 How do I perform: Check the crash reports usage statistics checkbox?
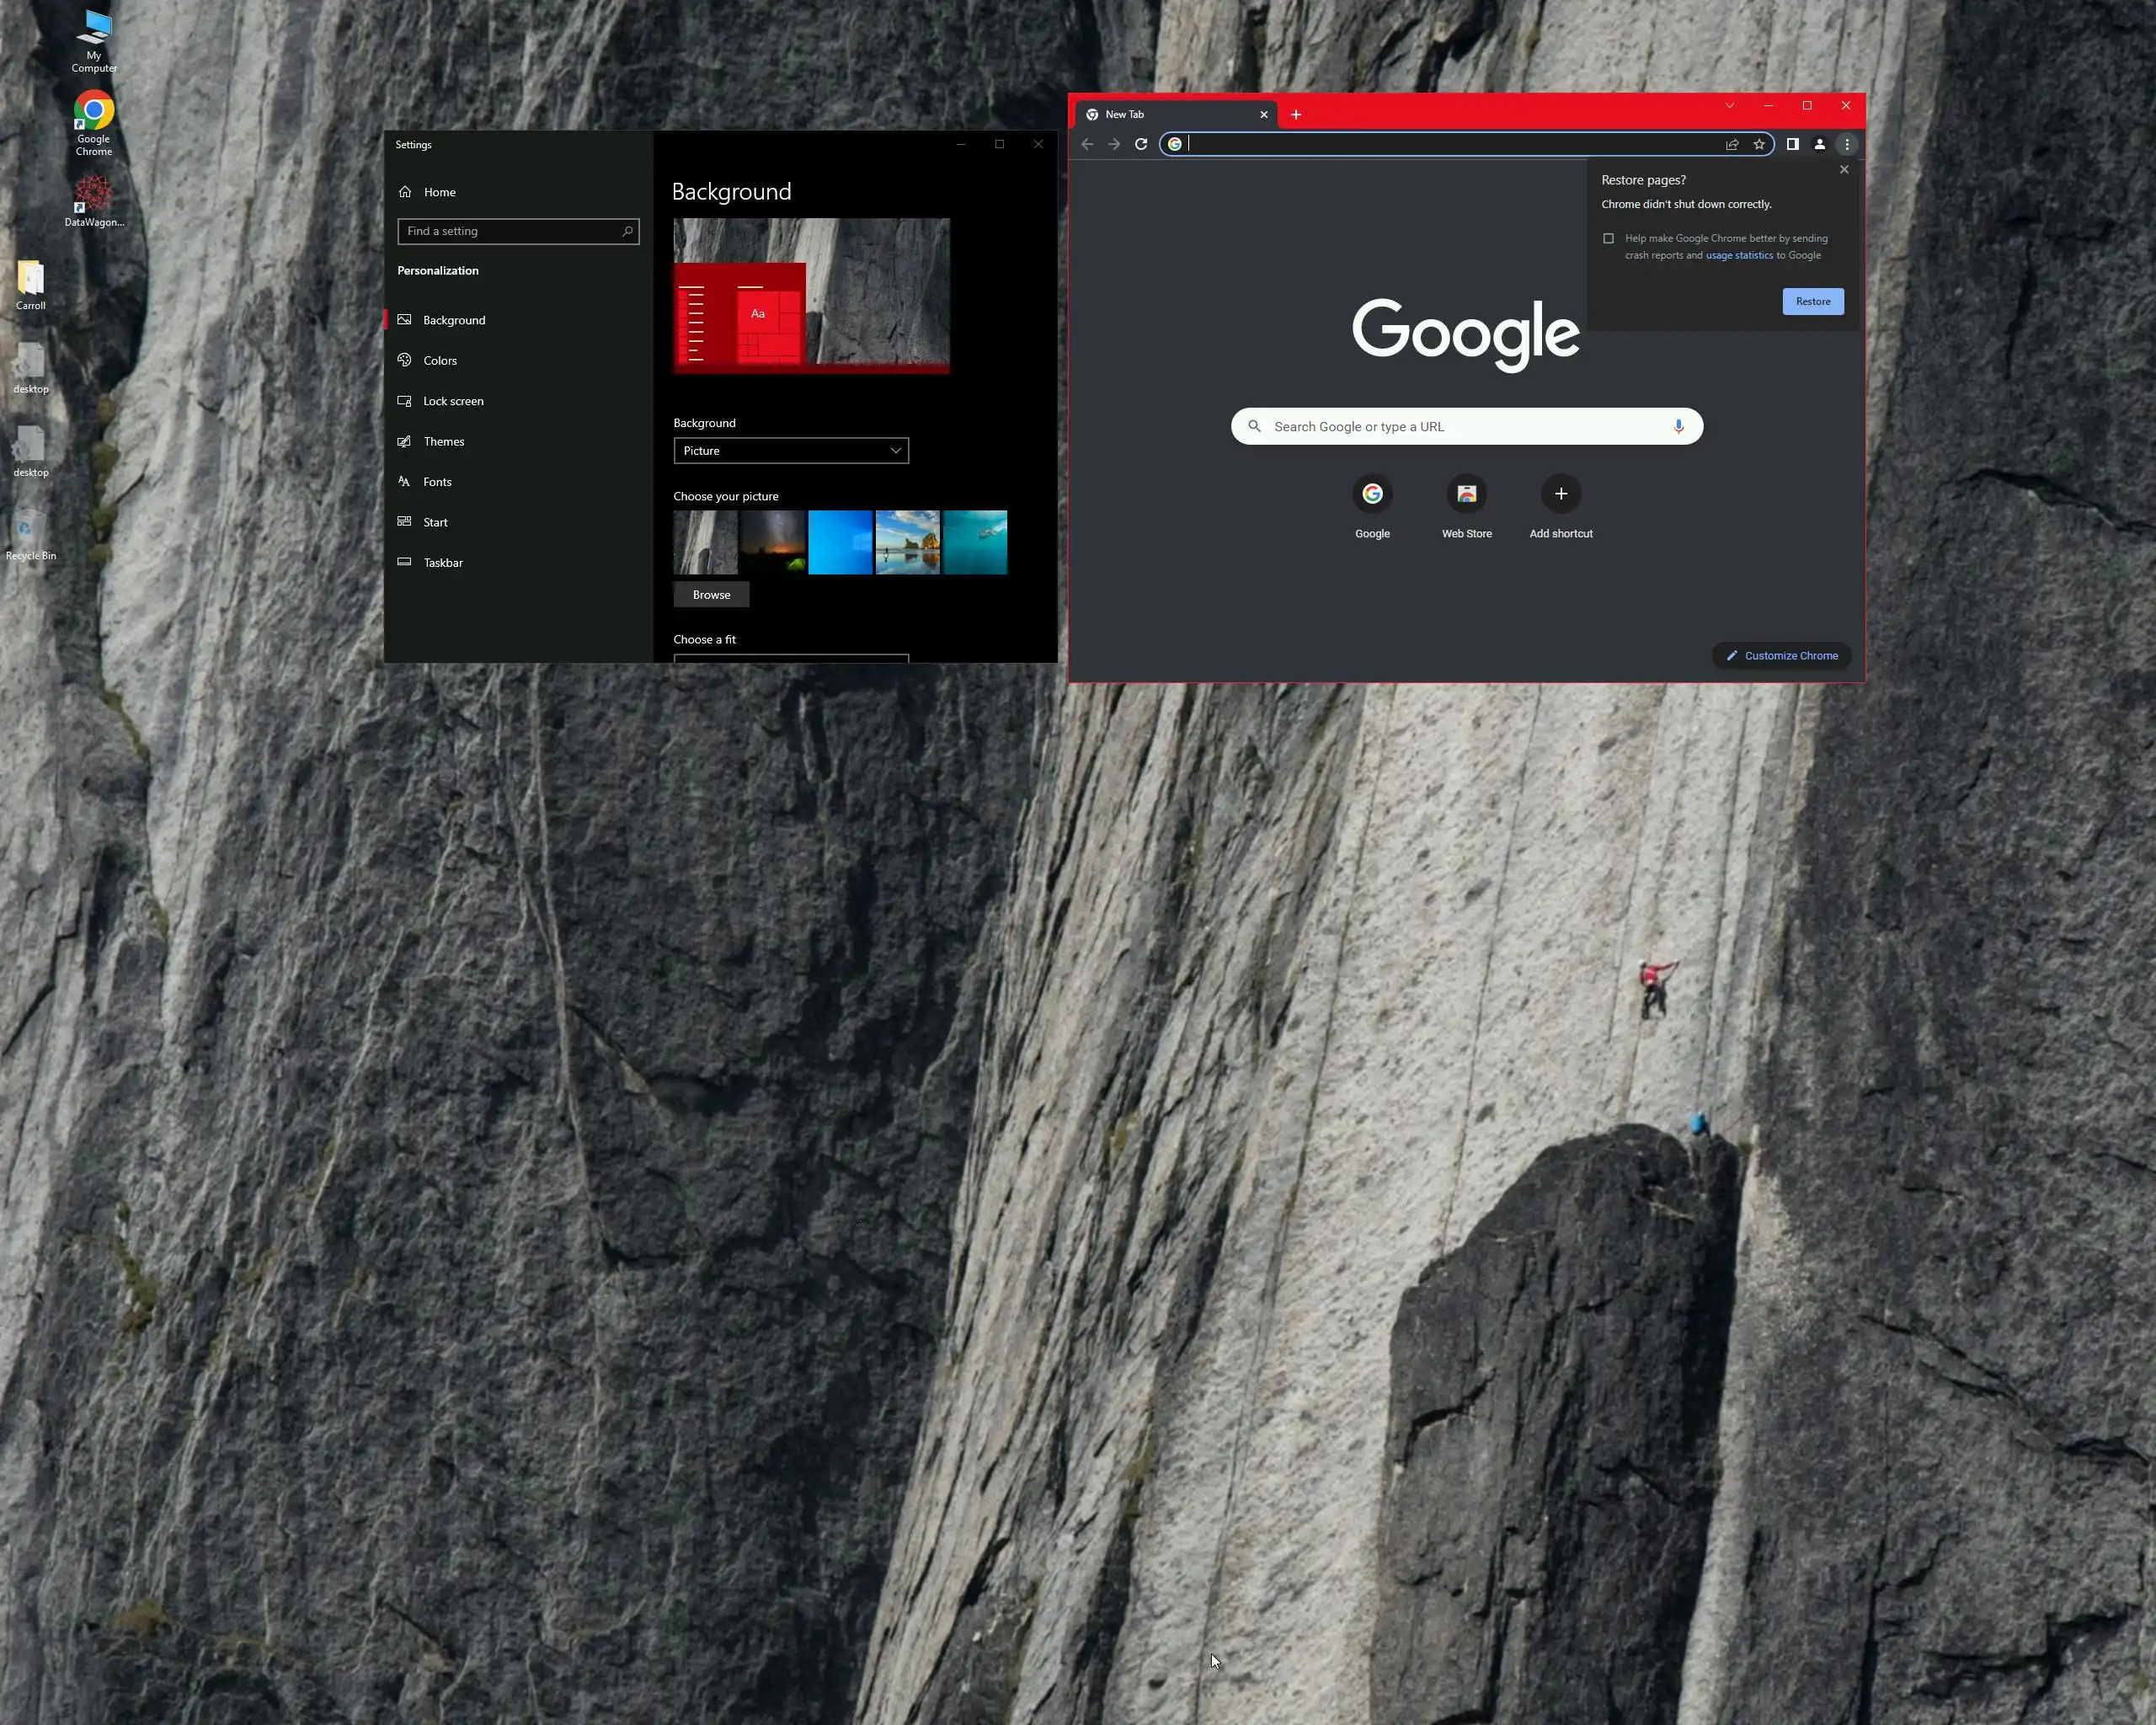[x=1608, y=238]
